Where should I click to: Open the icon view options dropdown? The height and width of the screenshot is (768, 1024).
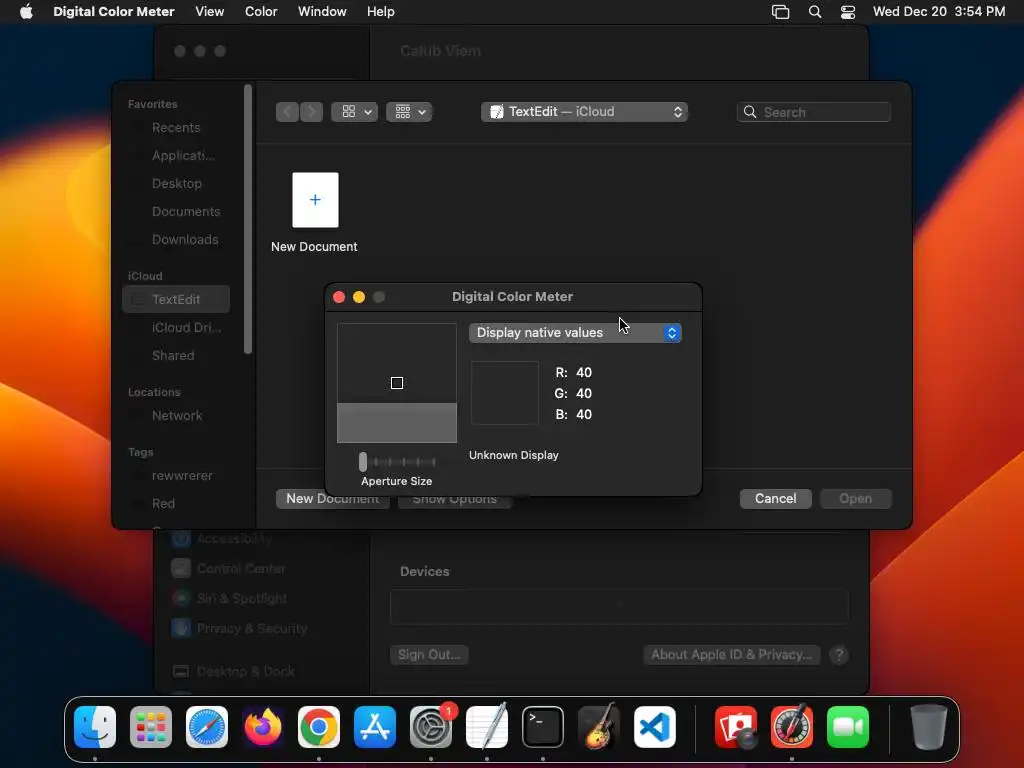click(x=355, y=112)
